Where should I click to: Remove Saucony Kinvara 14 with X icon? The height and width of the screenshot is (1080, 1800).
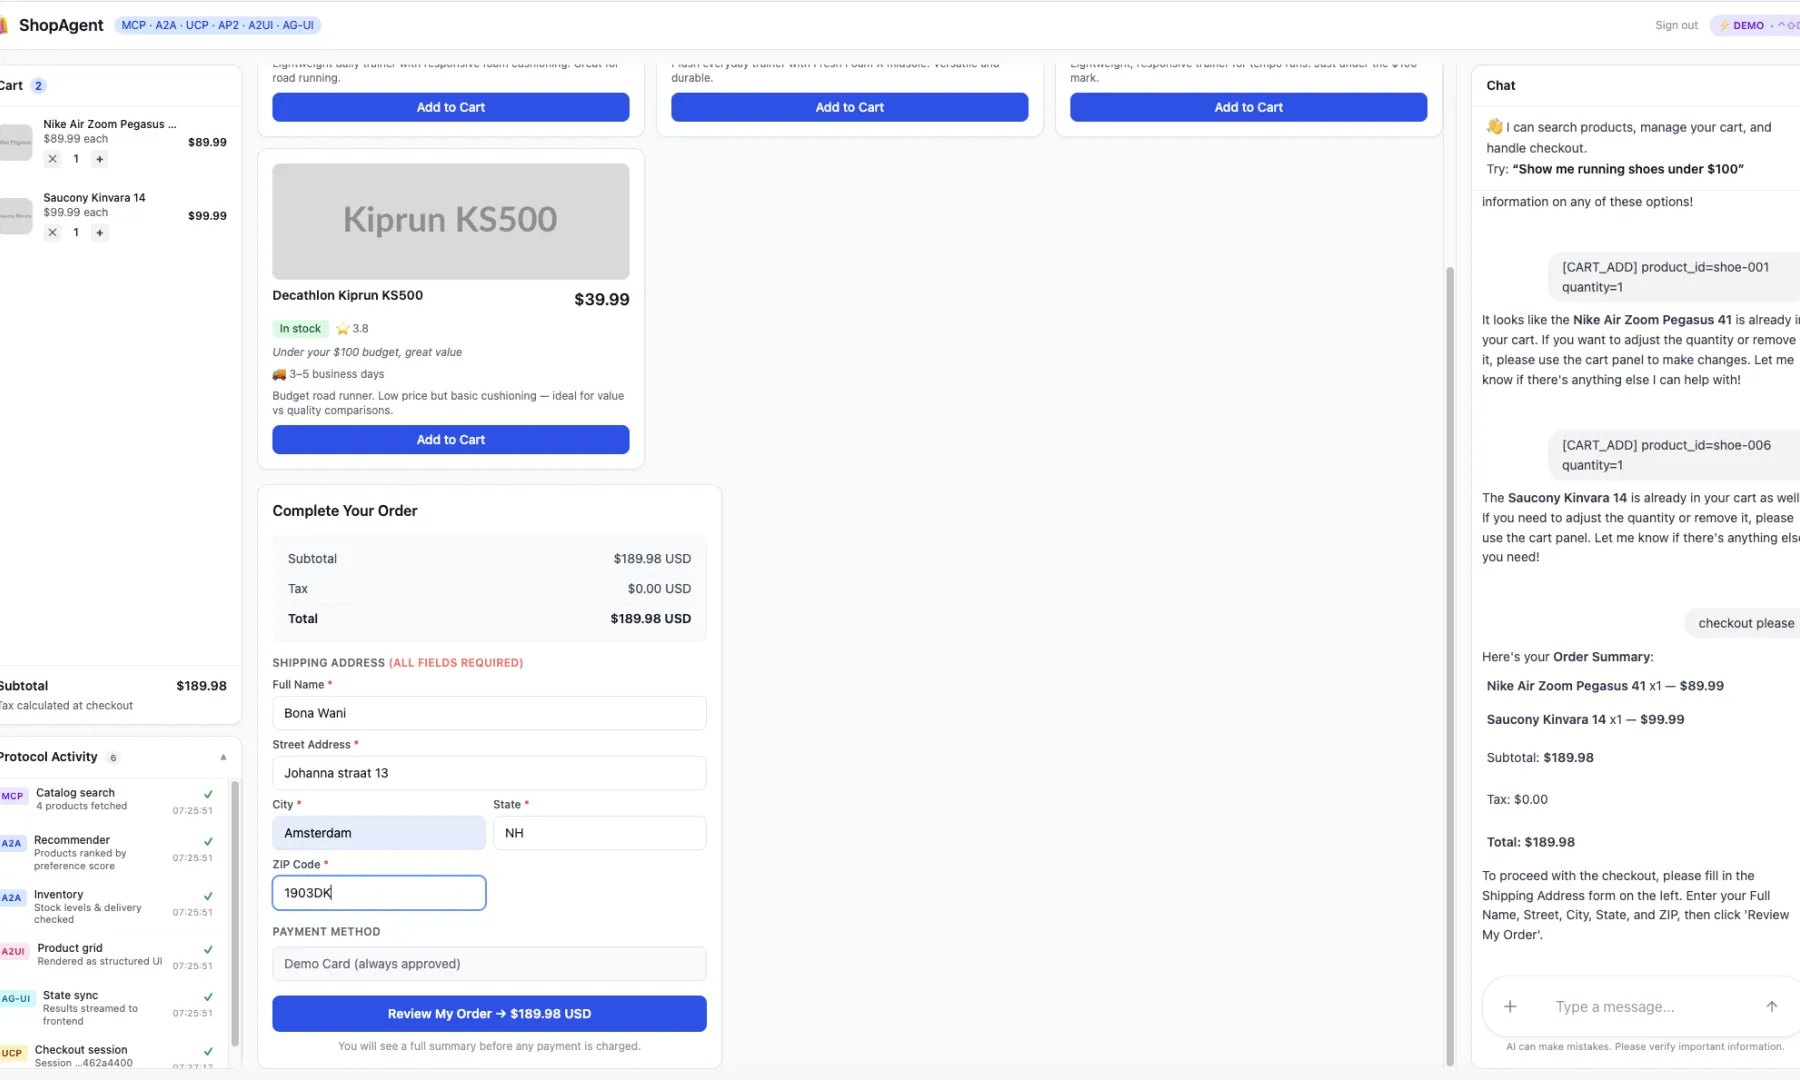(53, 233)
